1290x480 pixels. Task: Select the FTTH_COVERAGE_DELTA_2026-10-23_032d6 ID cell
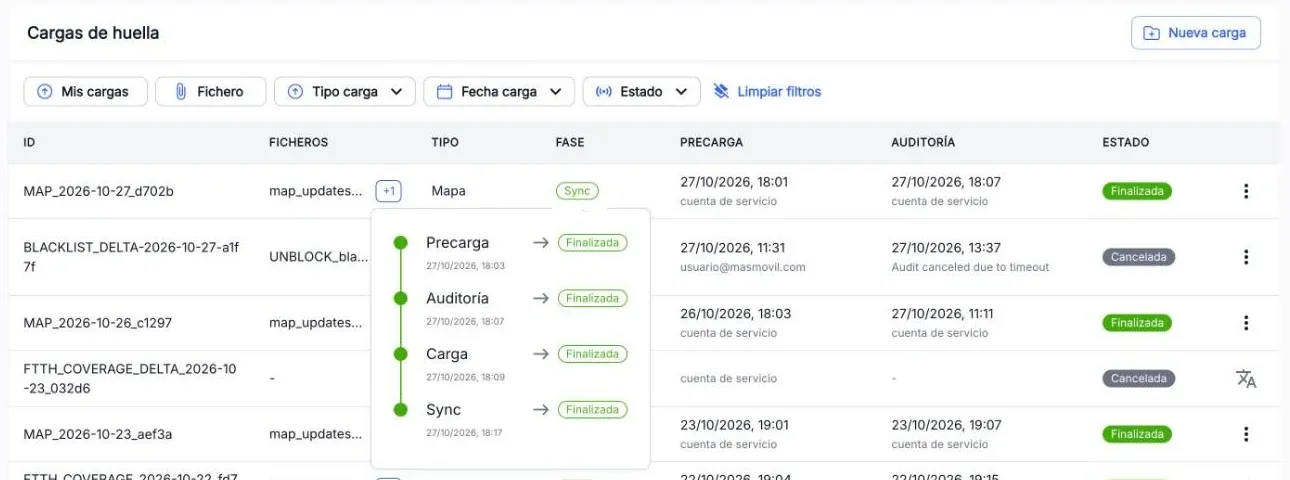[130, 379]
